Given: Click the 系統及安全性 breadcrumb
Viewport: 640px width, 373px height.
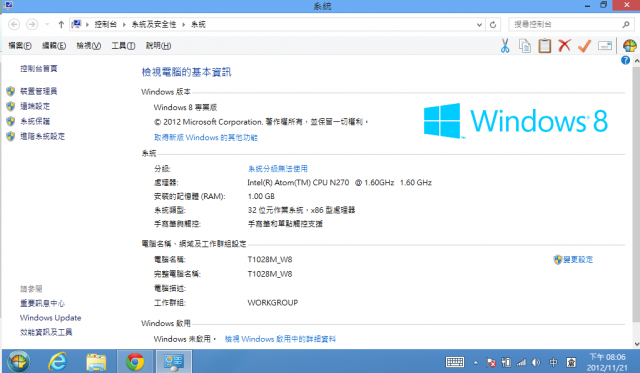Looking at the screenshot, I should [154, 24].
